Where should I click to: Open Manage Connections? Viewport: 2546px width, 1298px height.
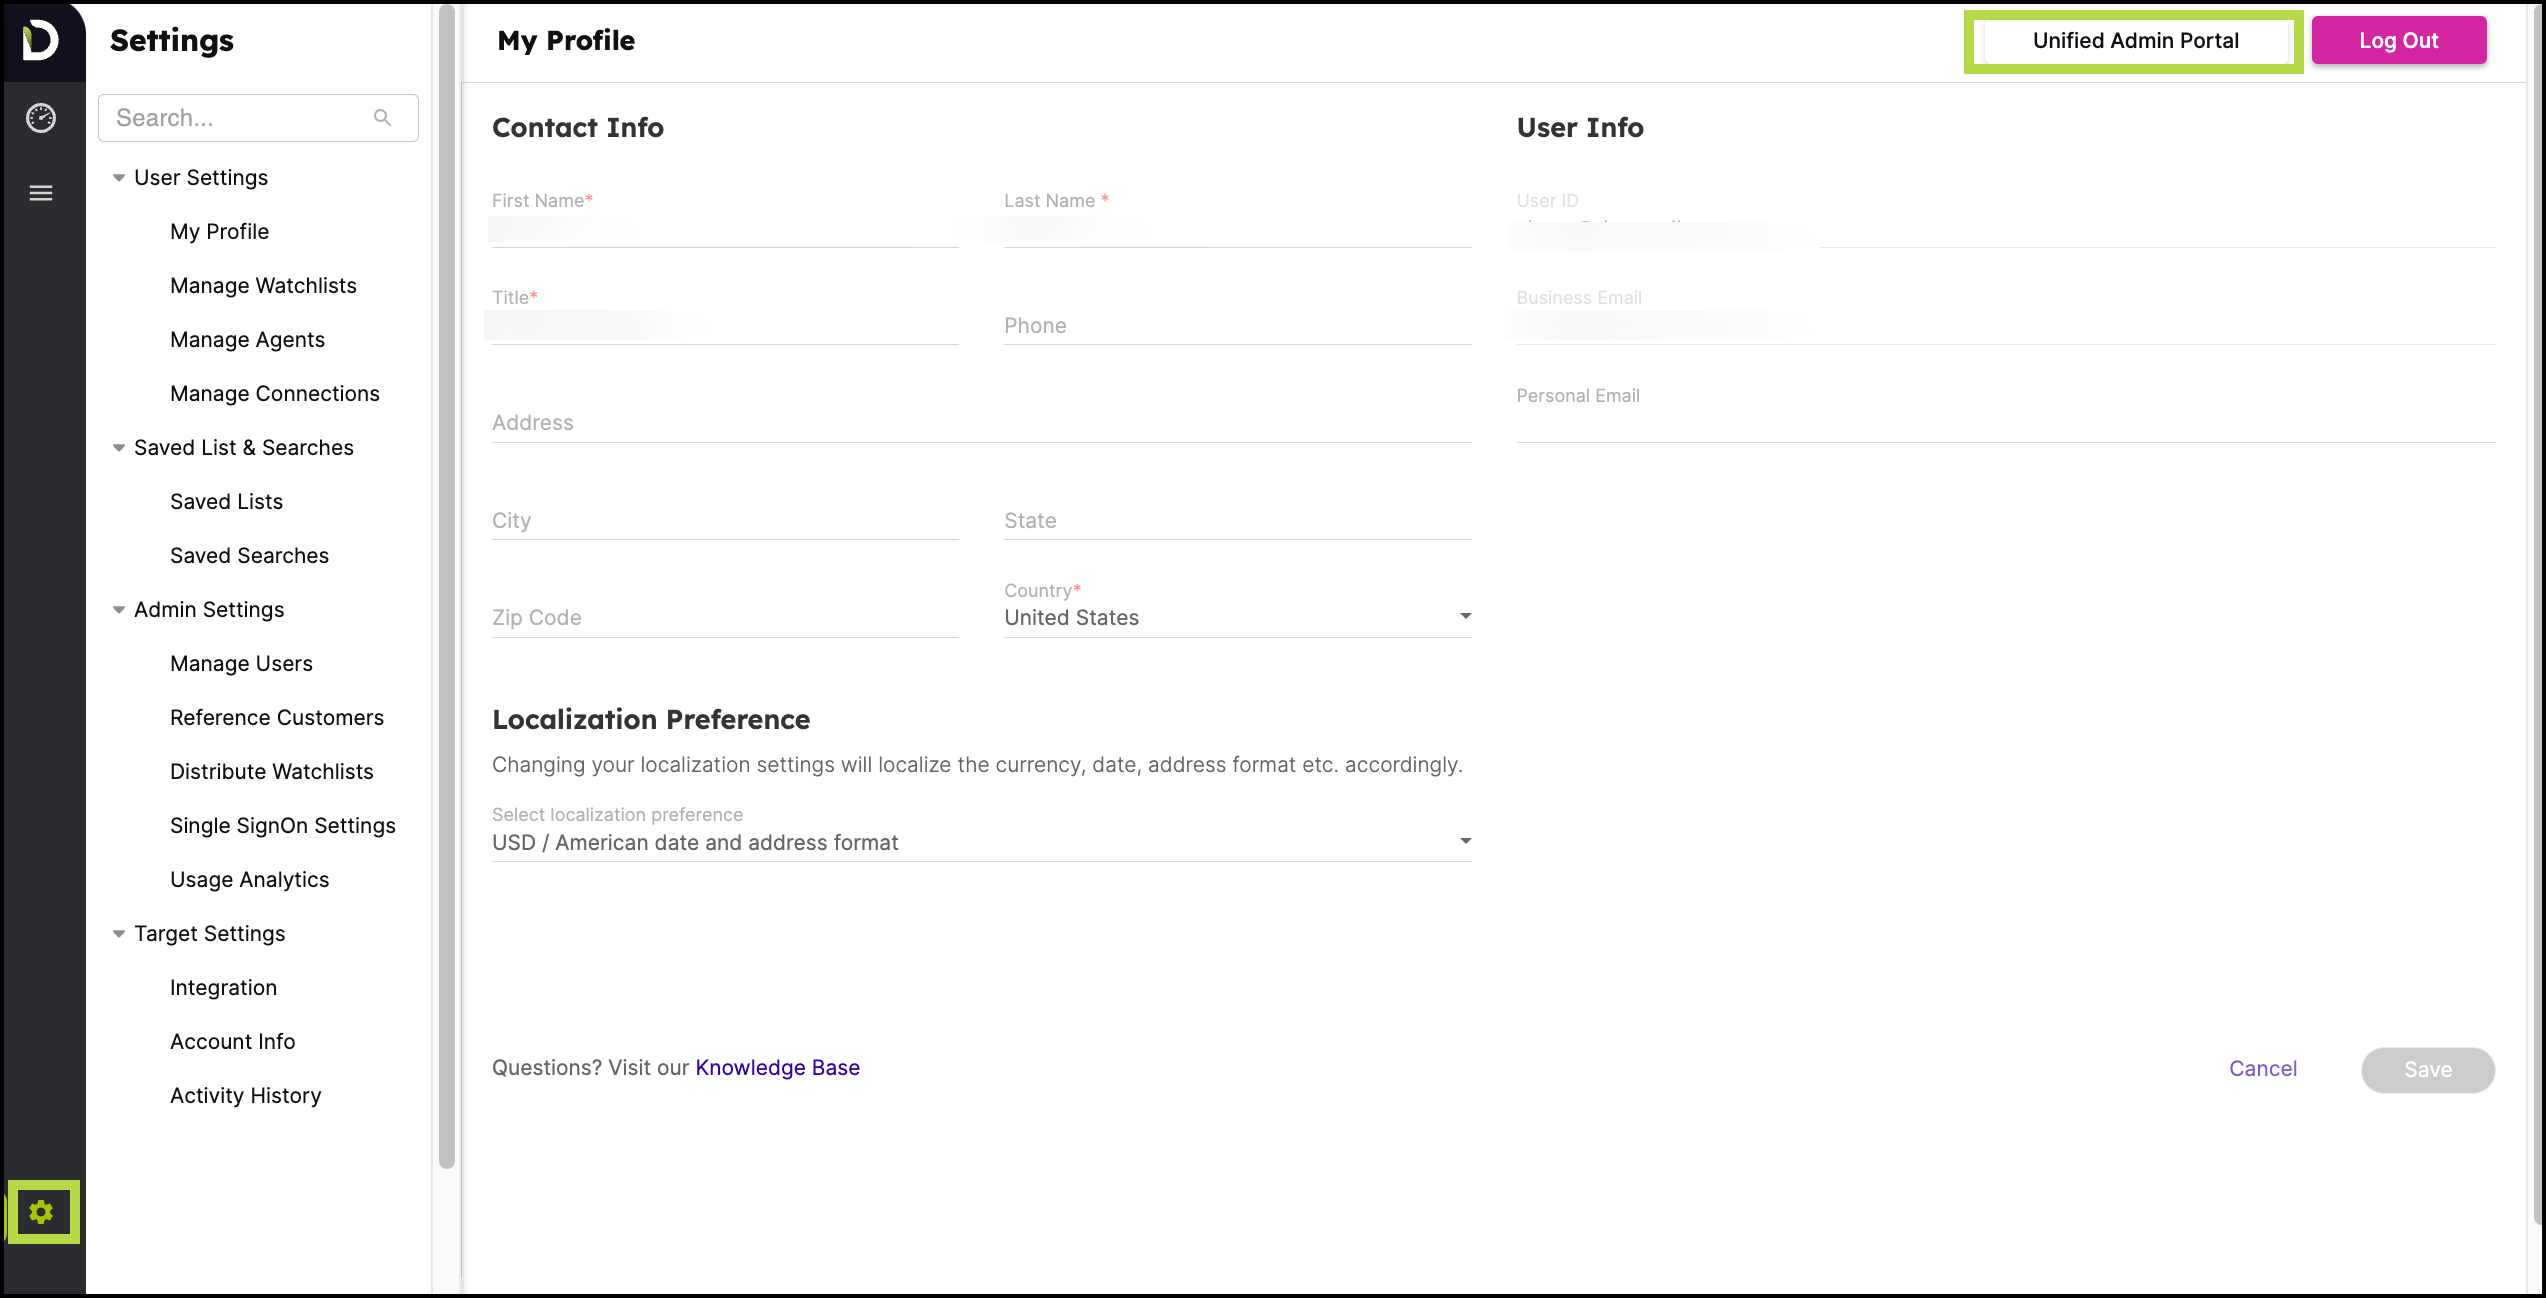click(275, 394)
